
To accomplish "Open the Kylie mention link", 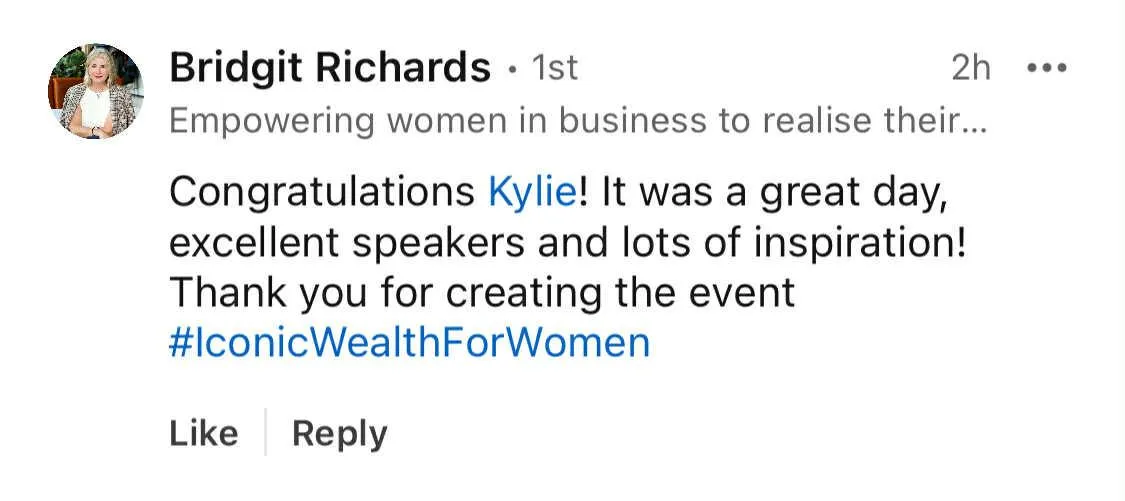I will 532,194.
